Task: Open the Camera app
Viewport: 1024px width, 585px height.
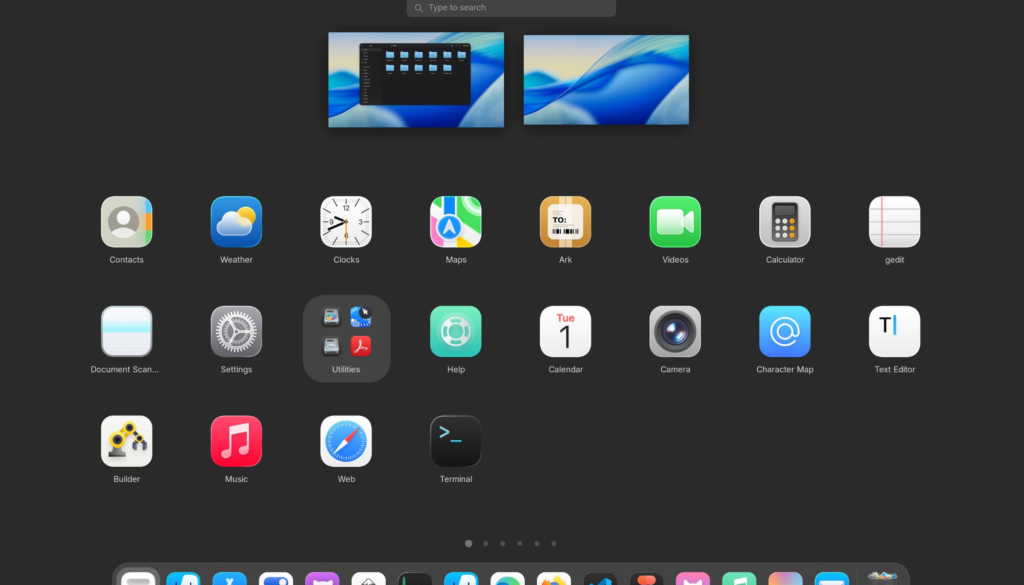Action: click(x=675, y=332)
